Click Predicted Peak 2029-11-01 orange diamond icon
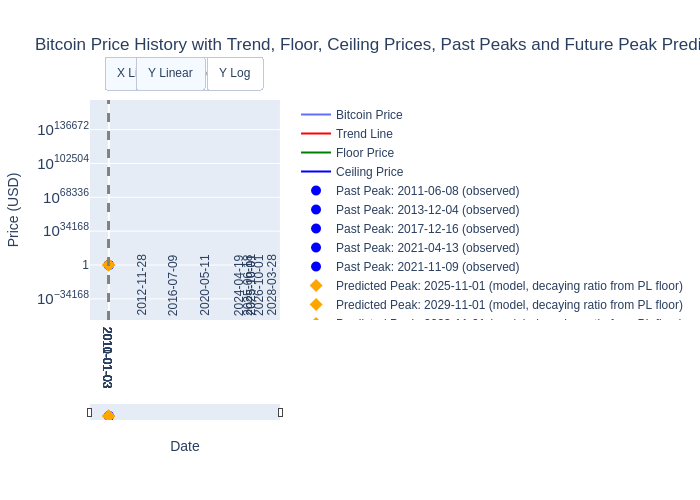 (316, 305)
